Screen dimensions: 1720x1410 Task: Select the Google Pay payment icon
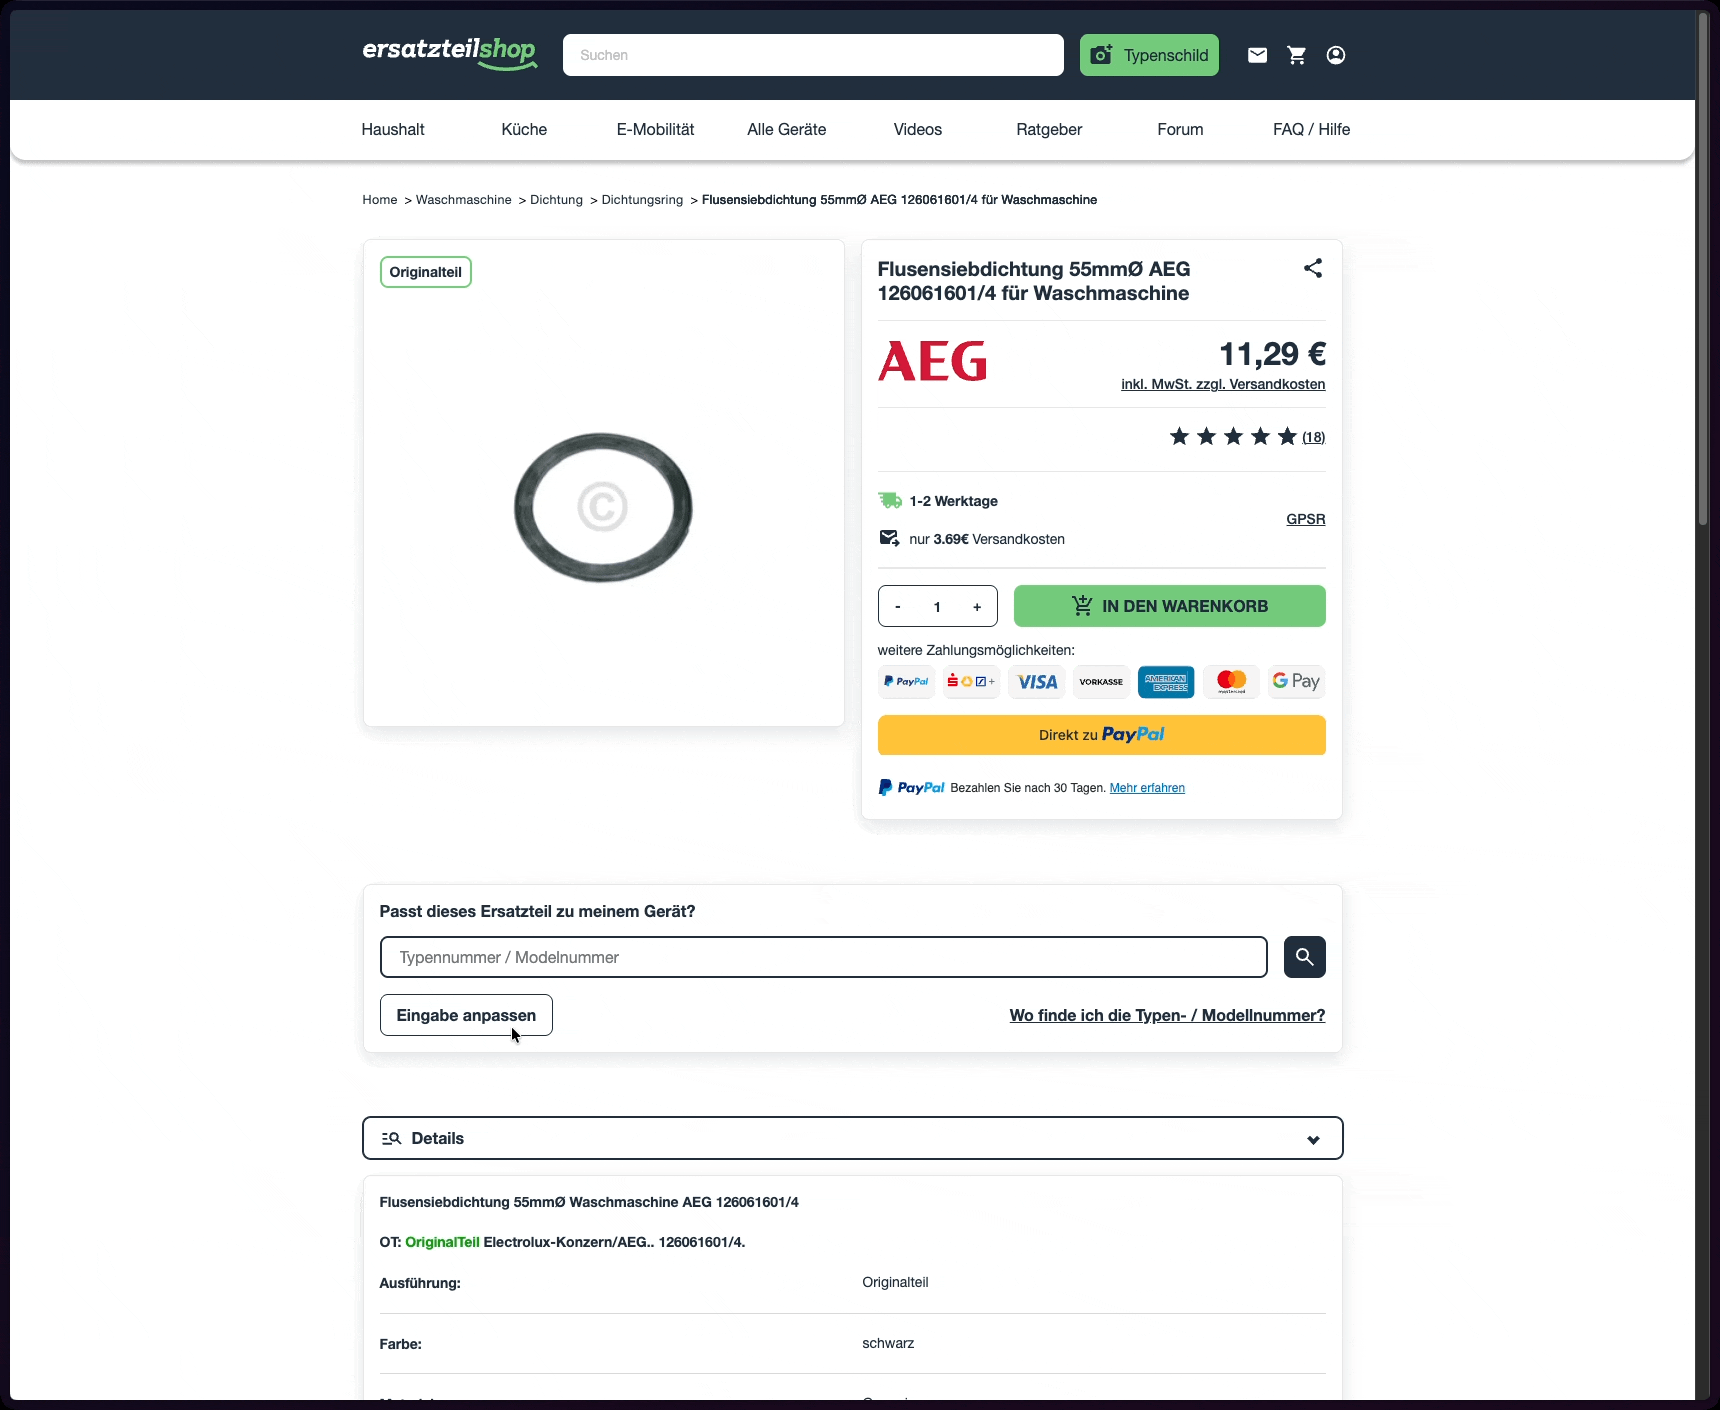pos(1296,682)
